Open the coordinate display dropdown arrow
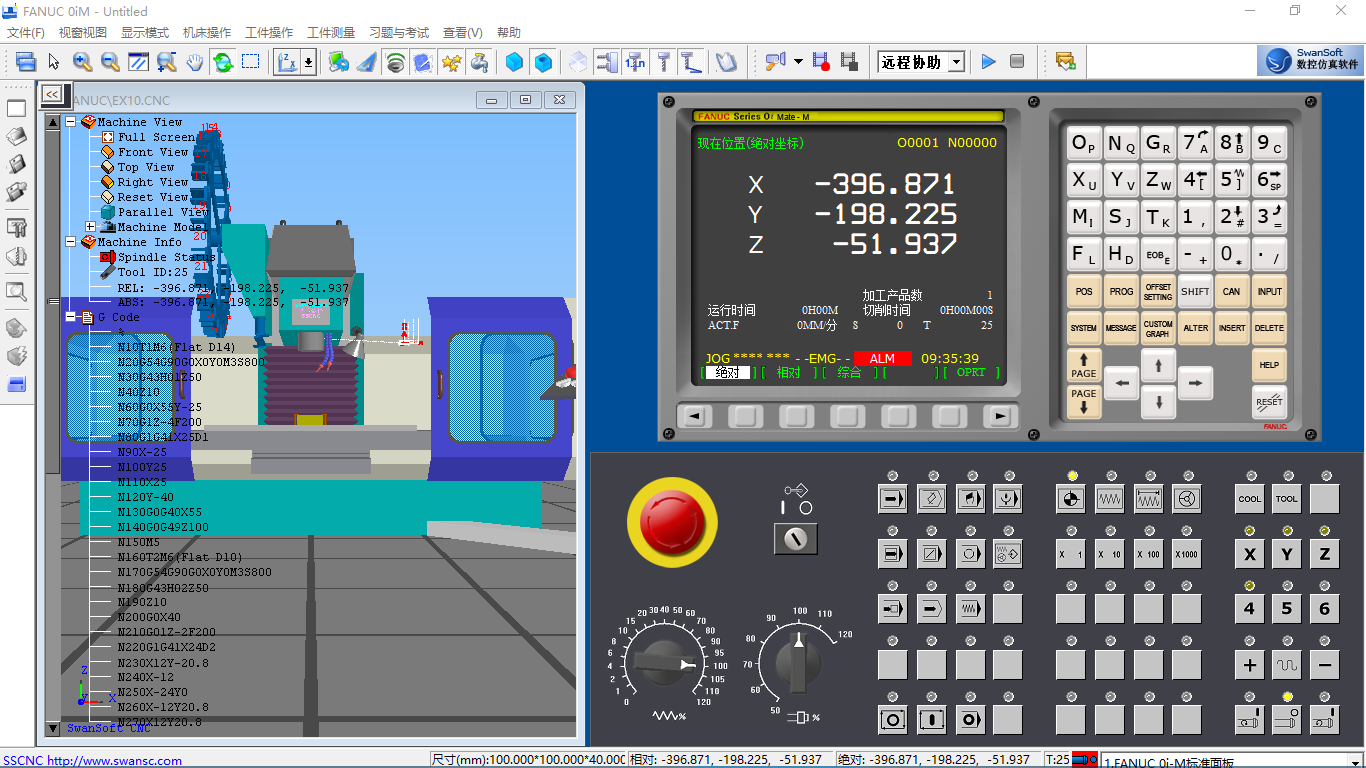1366x768 pixels. (308, 62)
